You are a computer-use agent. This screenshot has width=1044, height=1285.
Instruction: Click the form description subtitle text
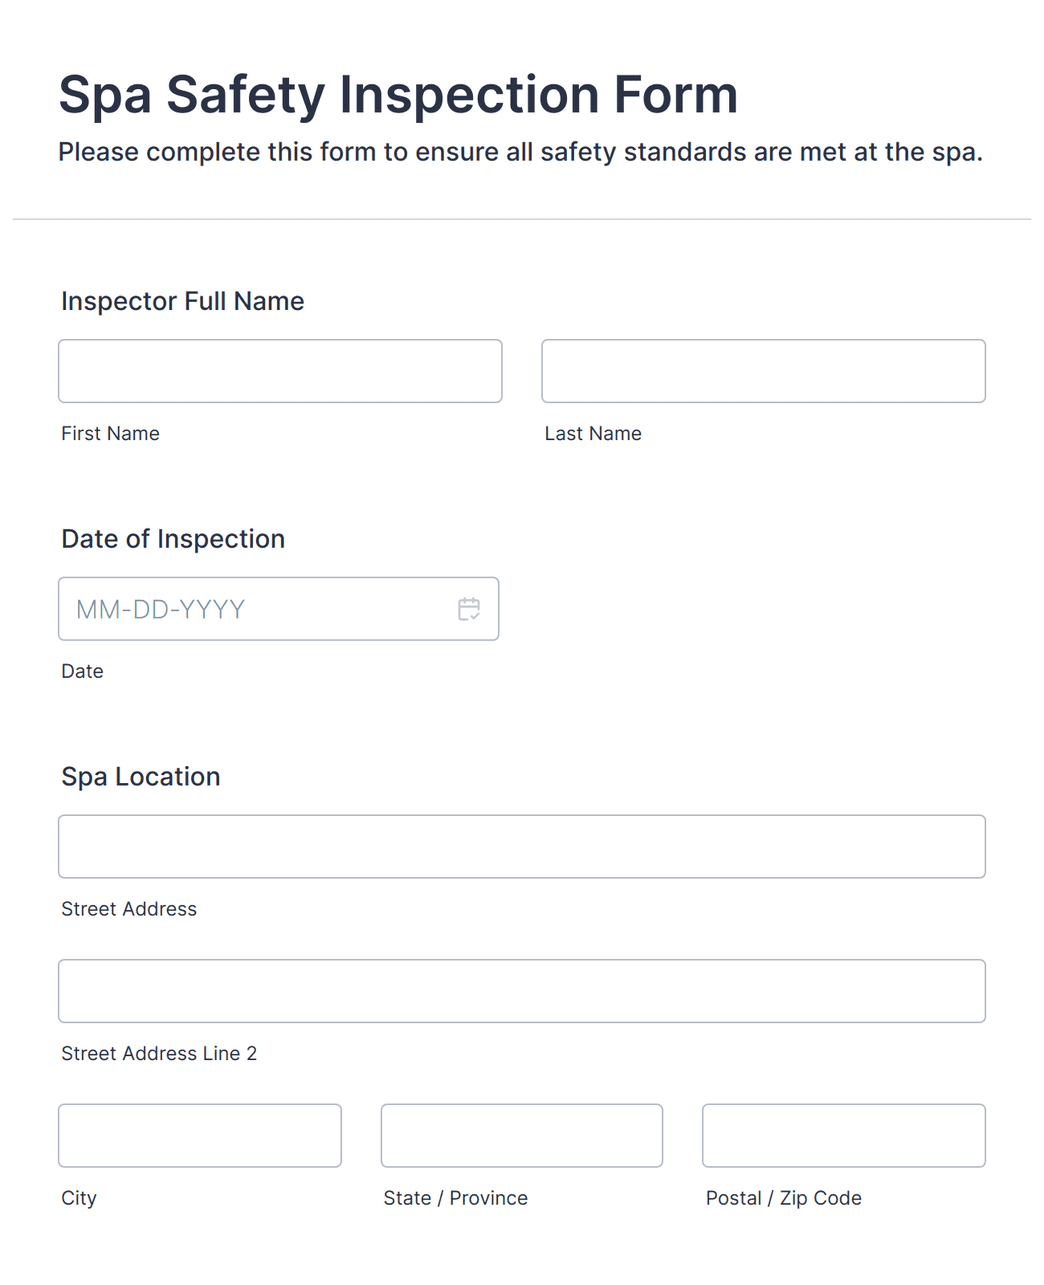(x=520, y=152)
